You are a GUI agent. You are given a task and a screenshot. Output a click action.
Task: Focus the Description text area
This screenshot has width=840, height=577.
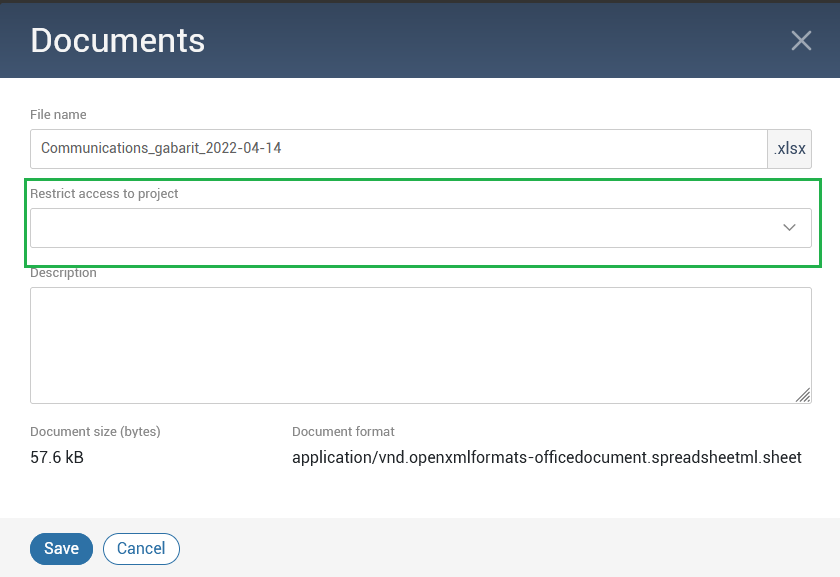pos(420,345)
